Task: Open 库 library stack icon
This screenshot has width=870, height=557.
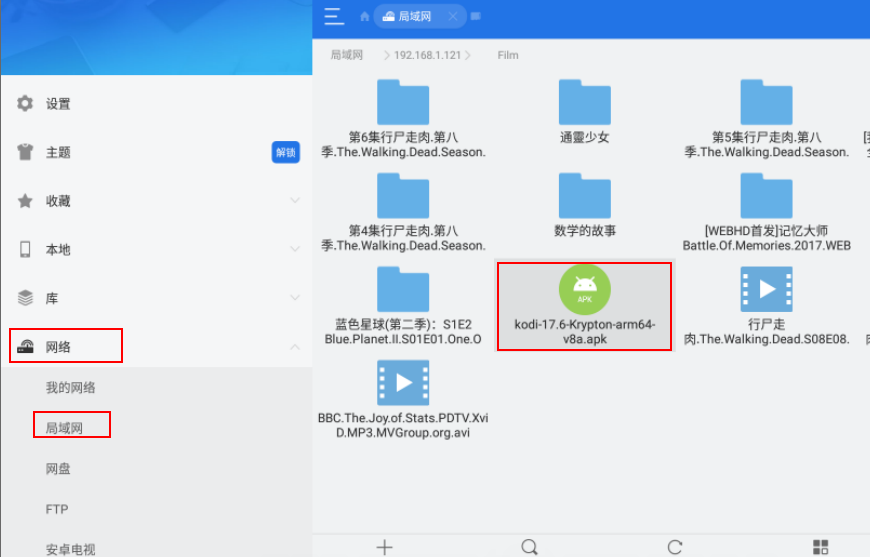Action: 25,298
